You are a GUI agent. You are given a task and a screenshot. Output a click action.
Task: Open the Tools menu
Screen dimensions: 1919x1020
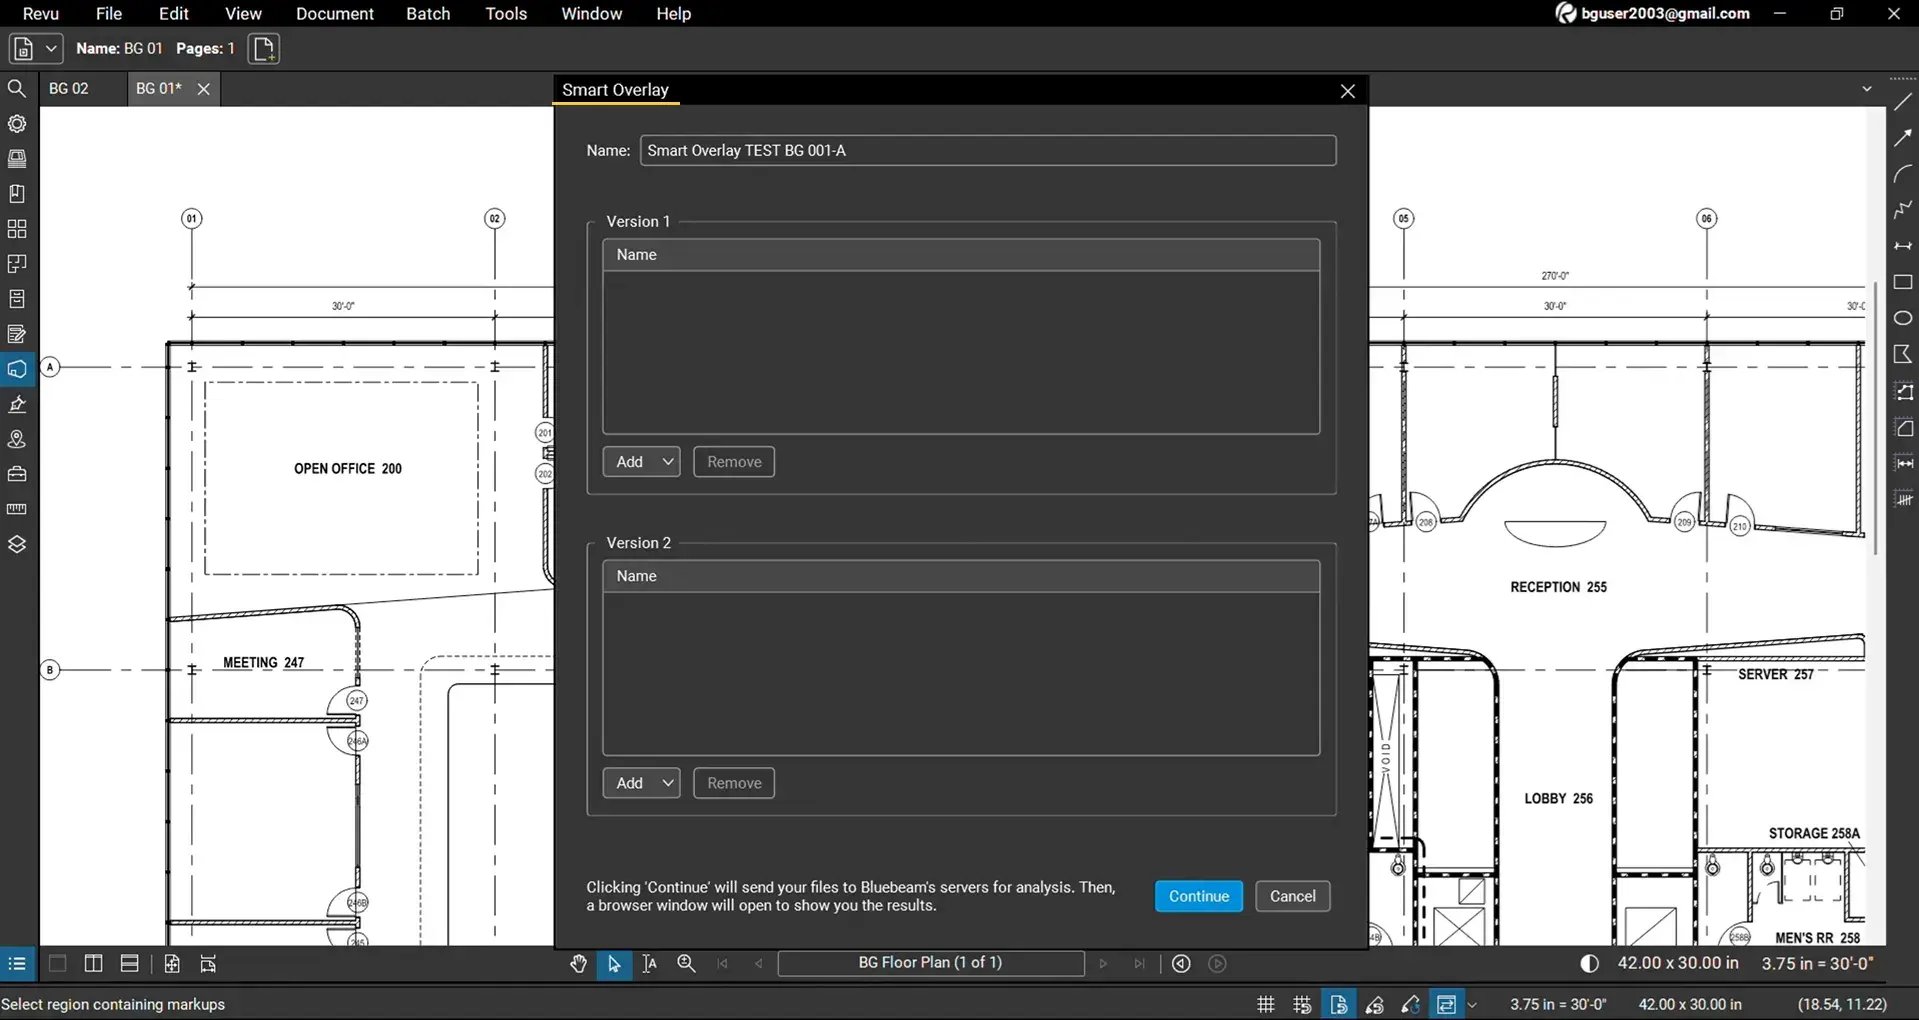(x=506, y=14)
